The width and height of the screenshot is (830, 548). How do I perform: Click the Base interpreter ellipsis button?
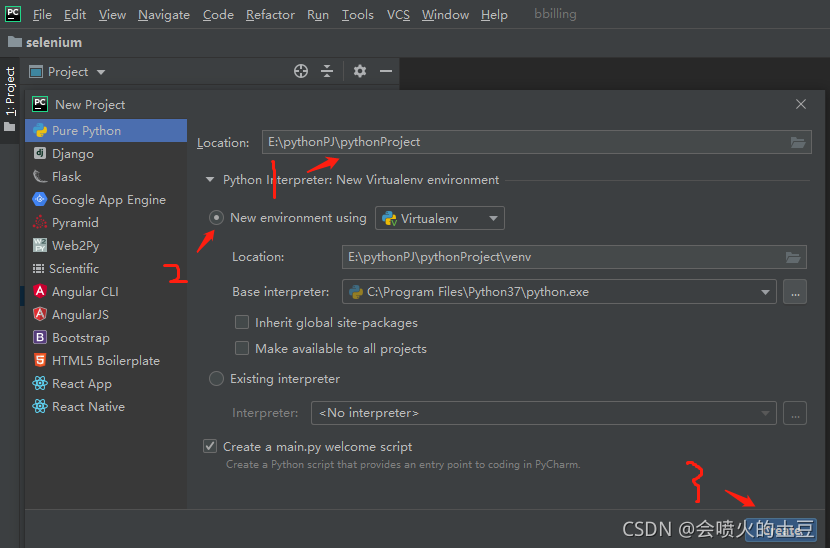[x=795, y=292]
